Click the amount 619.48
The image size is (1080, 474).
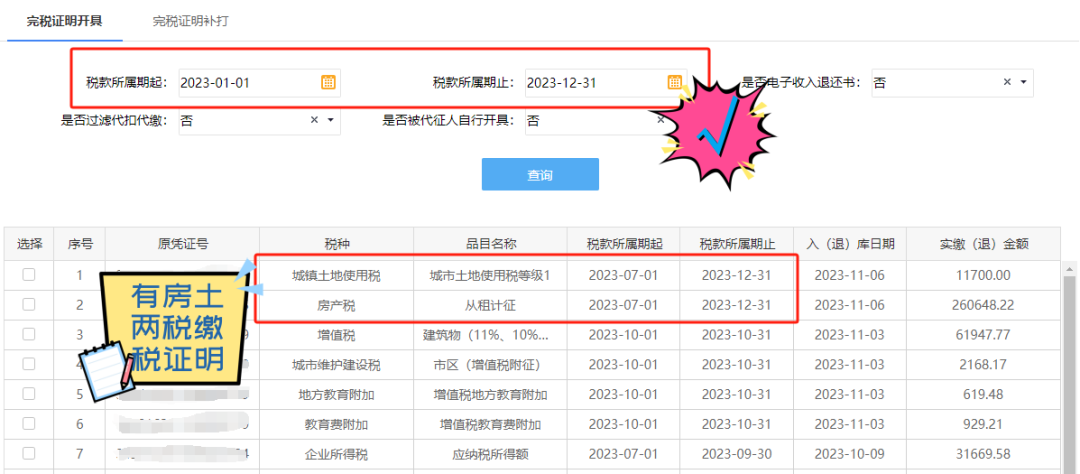pyautogui.click(x=984, y=395)
